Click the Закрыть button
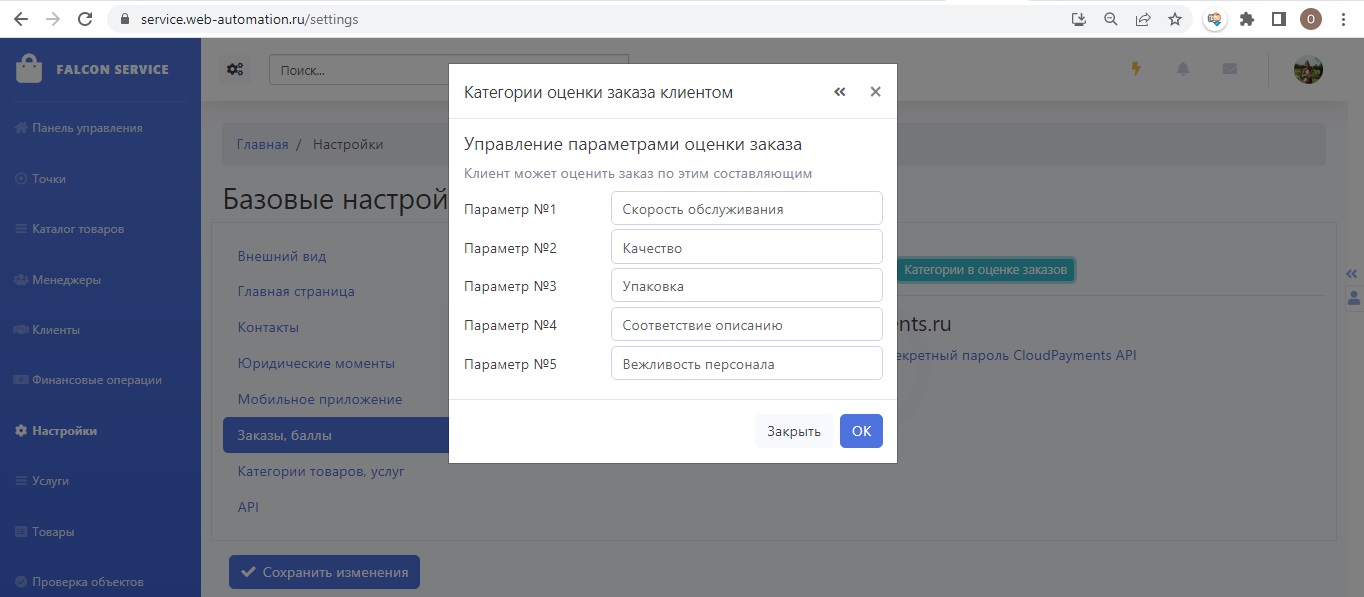 [x=793, y=431]
